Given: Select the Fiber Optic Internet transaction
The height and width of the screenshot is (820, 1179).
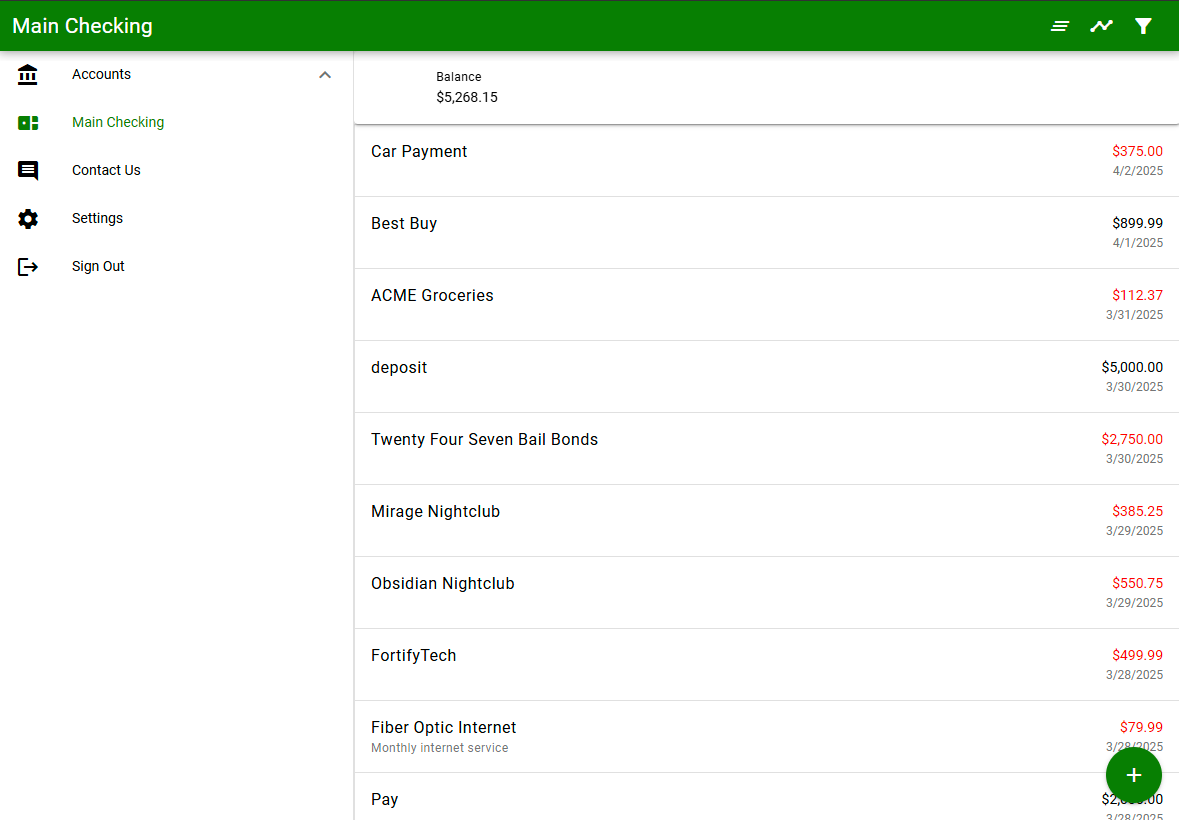Looking at the screenshot, I should tap(700, 735).
